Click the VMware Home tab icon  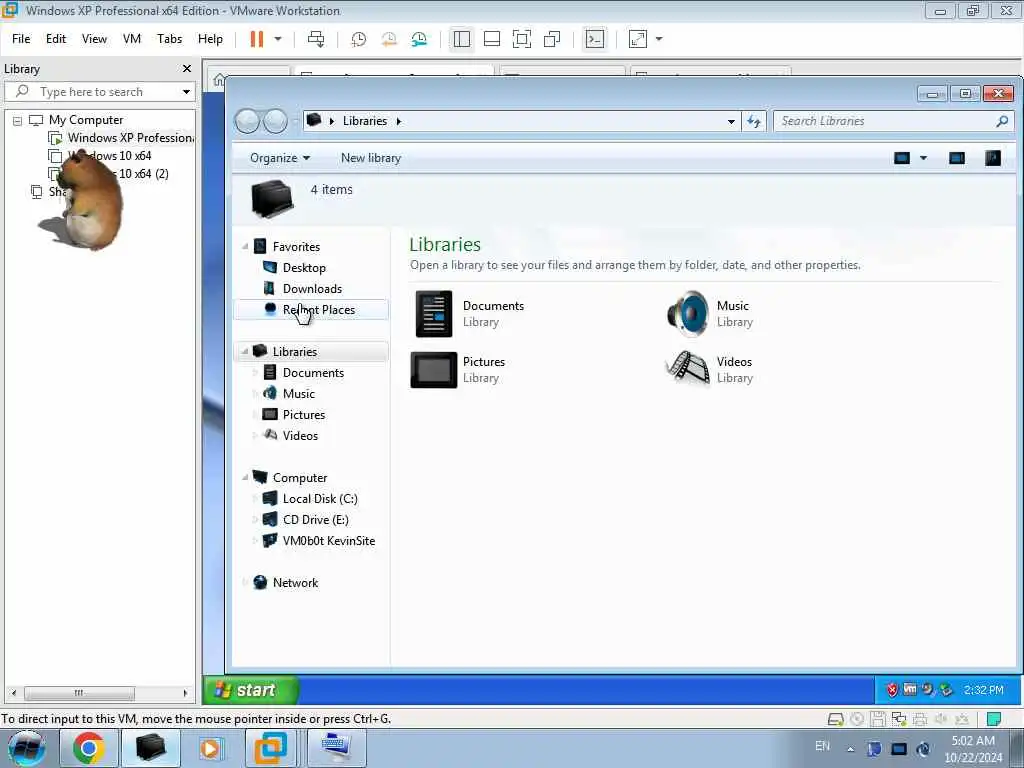point(219,80)
